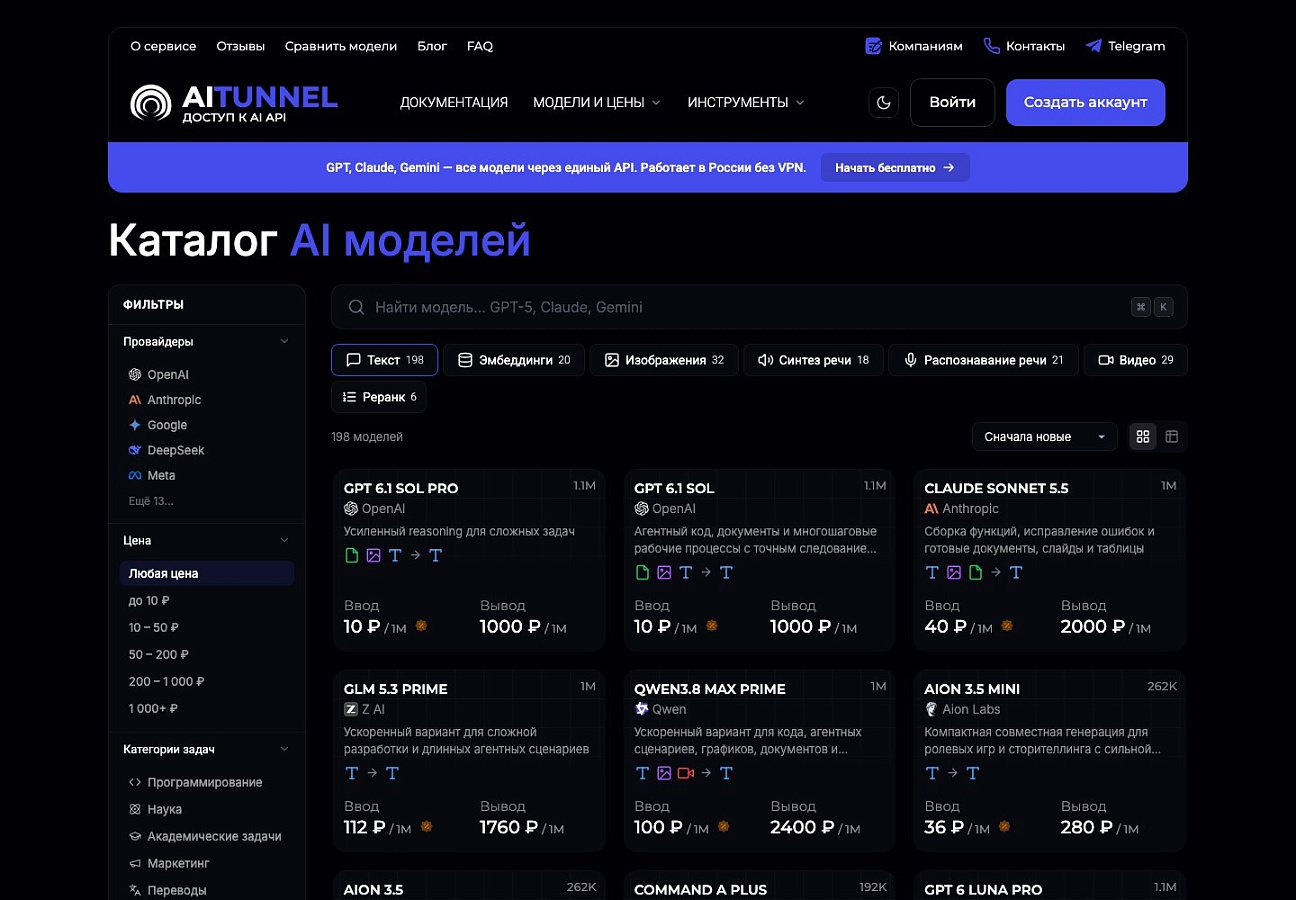Image resolution: width=1296 pixels, height=900 pixels.
Task: Open Telegram via paper plane icon
Action: [1094, 46]
